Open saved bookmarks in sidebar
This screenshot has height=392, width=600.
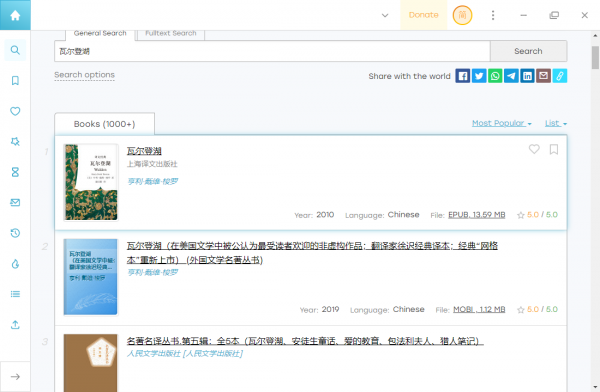(15, 80)
